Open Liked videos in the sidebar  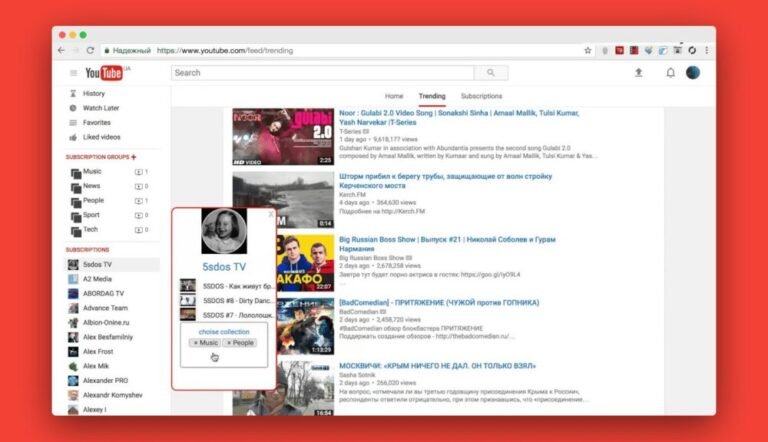tap(101, 137)
